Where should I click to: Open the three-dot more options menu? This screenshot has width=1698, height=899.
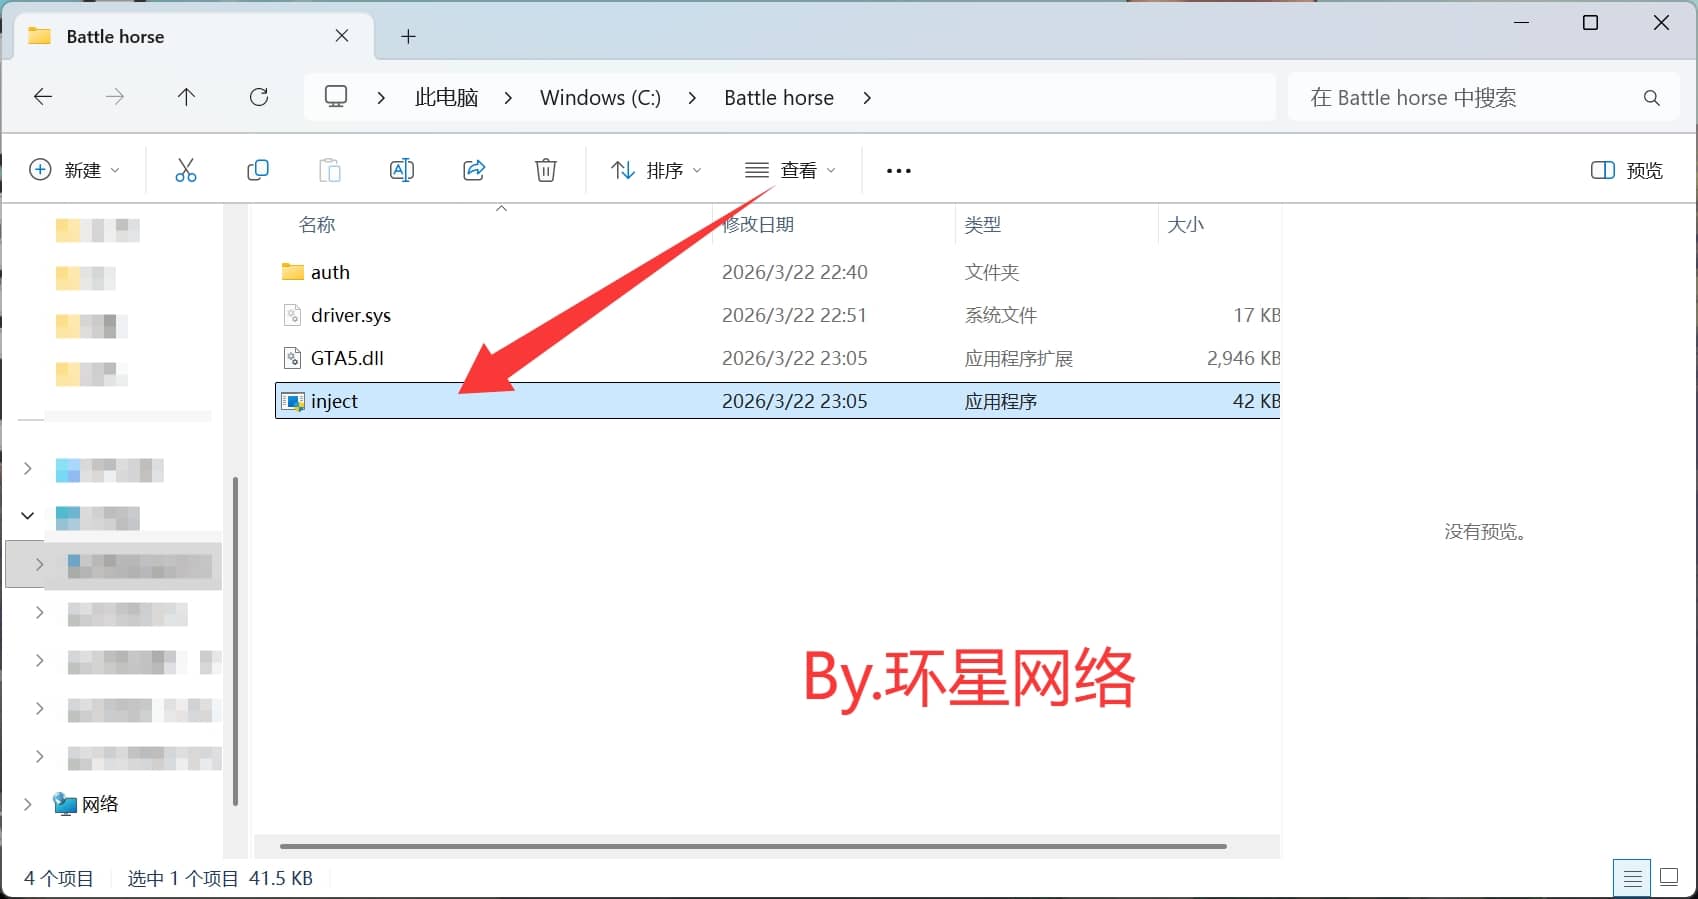(x=898, y=170)
